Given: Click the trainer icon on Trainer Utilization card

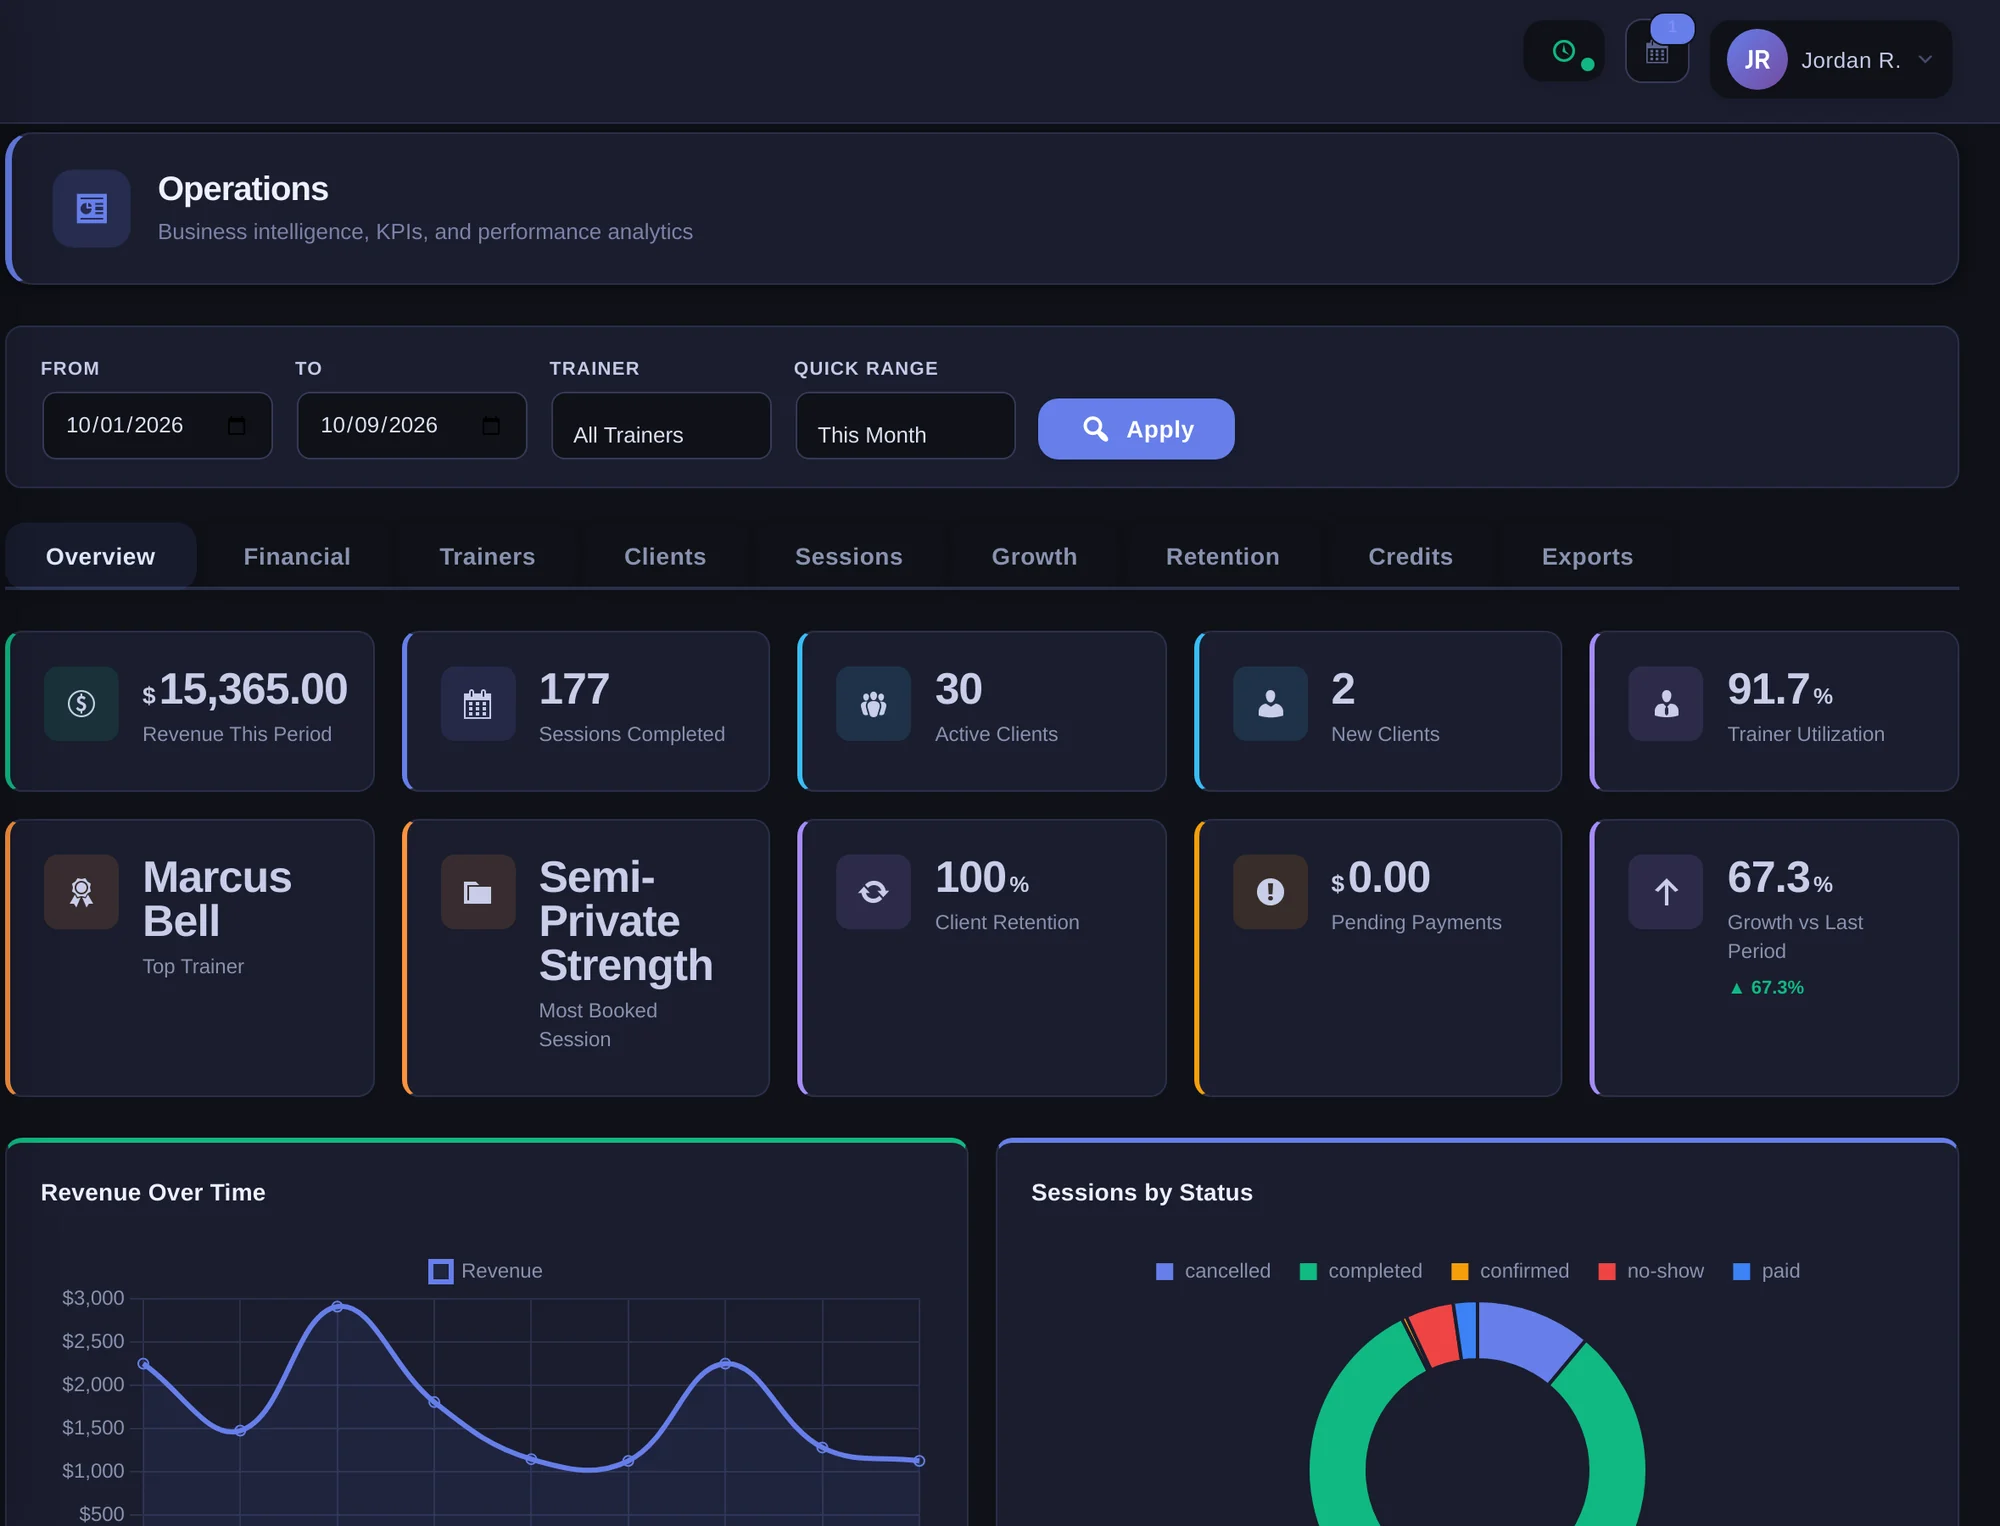Looking at the screenshot, I should (x=1666, y=704).
